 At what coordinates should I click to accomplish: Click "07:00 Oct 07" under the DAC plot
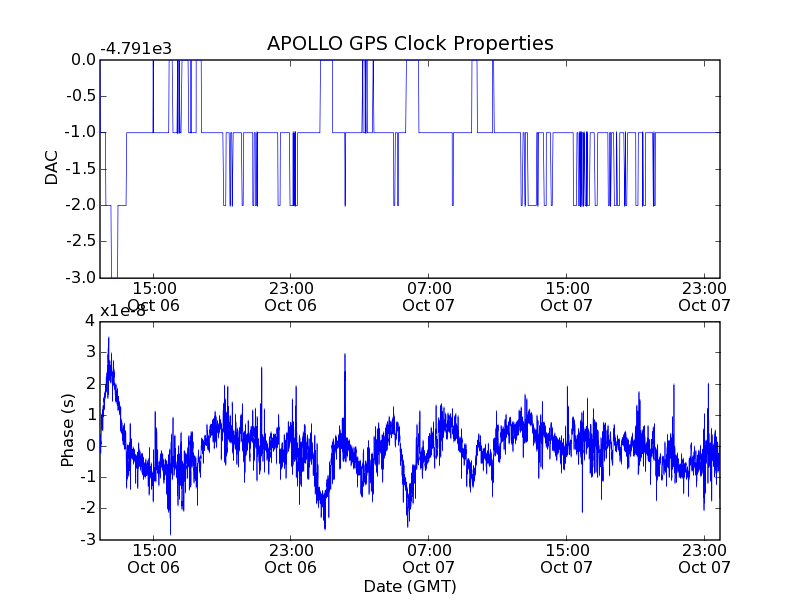tap(429, 297)
